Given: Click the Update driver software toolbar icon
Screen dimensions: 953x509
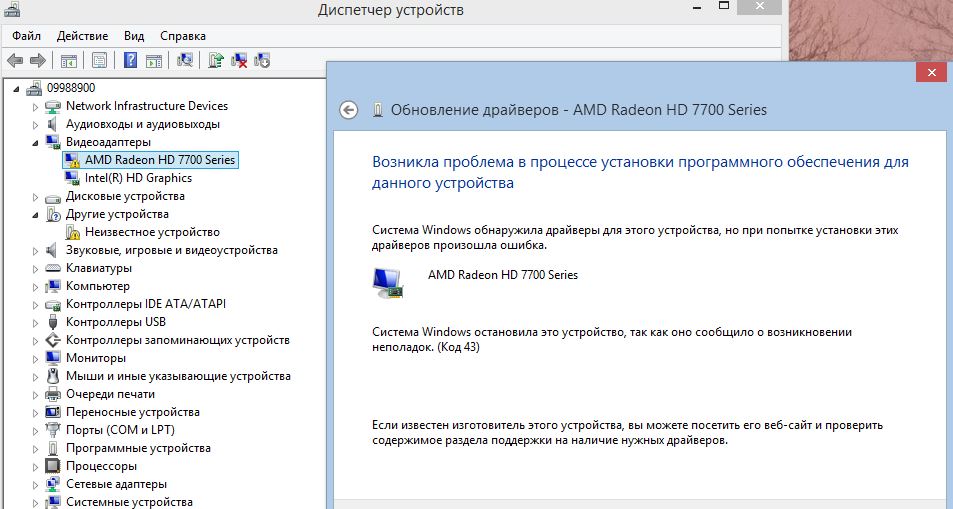Looking at the screenshot, I should [x=216, y=60].
